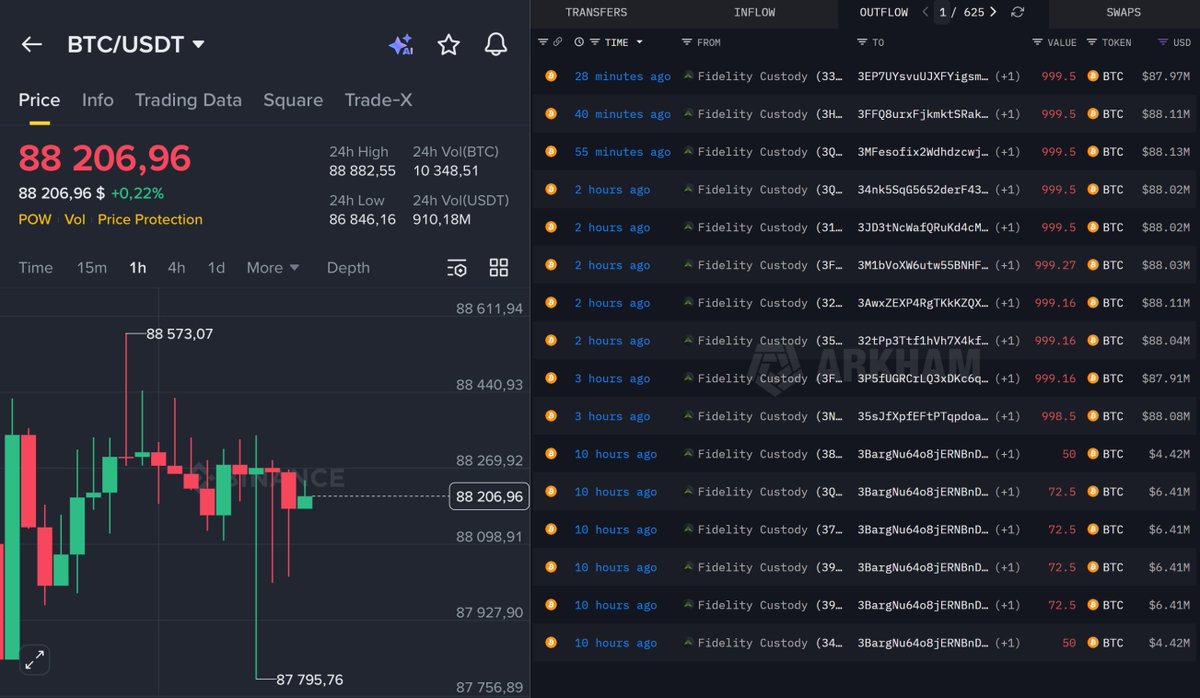Tap the Price Protection tag
Screen dimensions: 1200x698
[x=150, y=219]
